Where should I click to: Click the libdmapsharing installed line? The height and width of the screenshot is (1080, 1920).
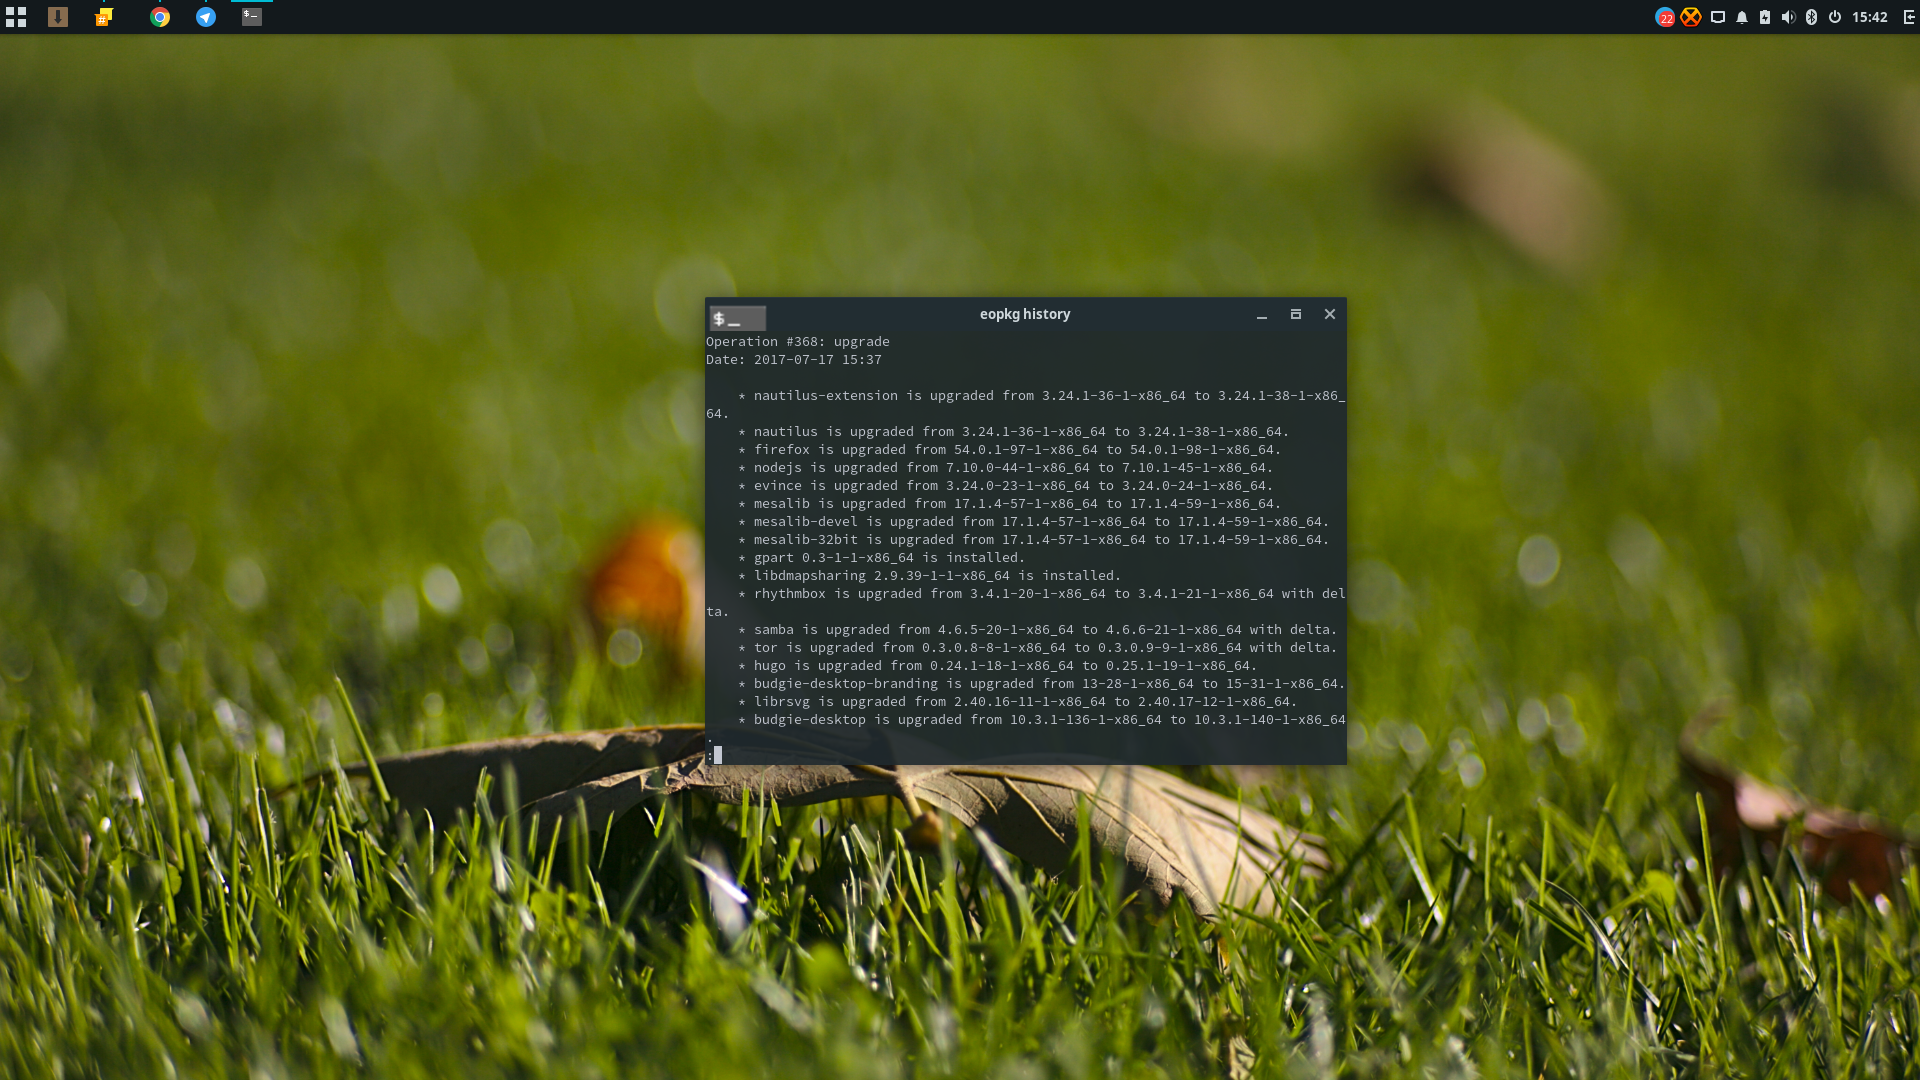tap(930, 576)
